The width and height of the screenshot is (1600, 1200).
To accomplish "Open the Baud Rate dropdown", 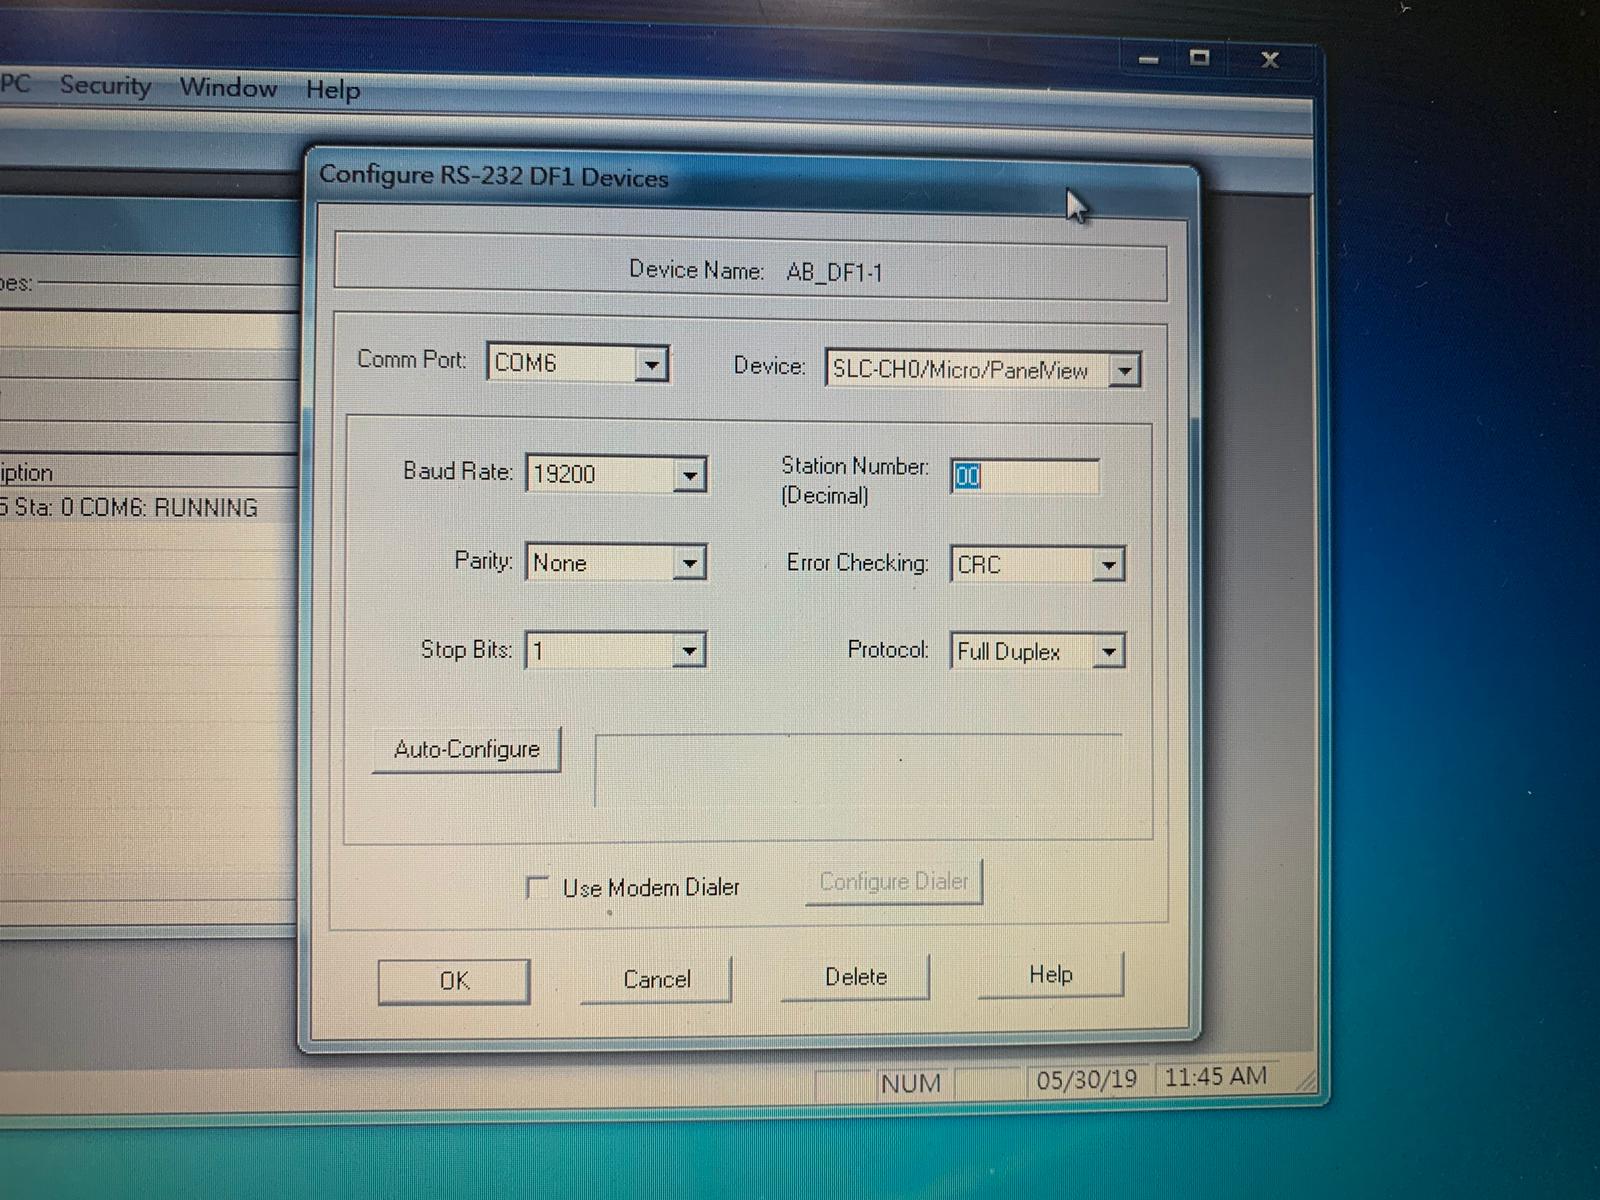I will (689, 475).
